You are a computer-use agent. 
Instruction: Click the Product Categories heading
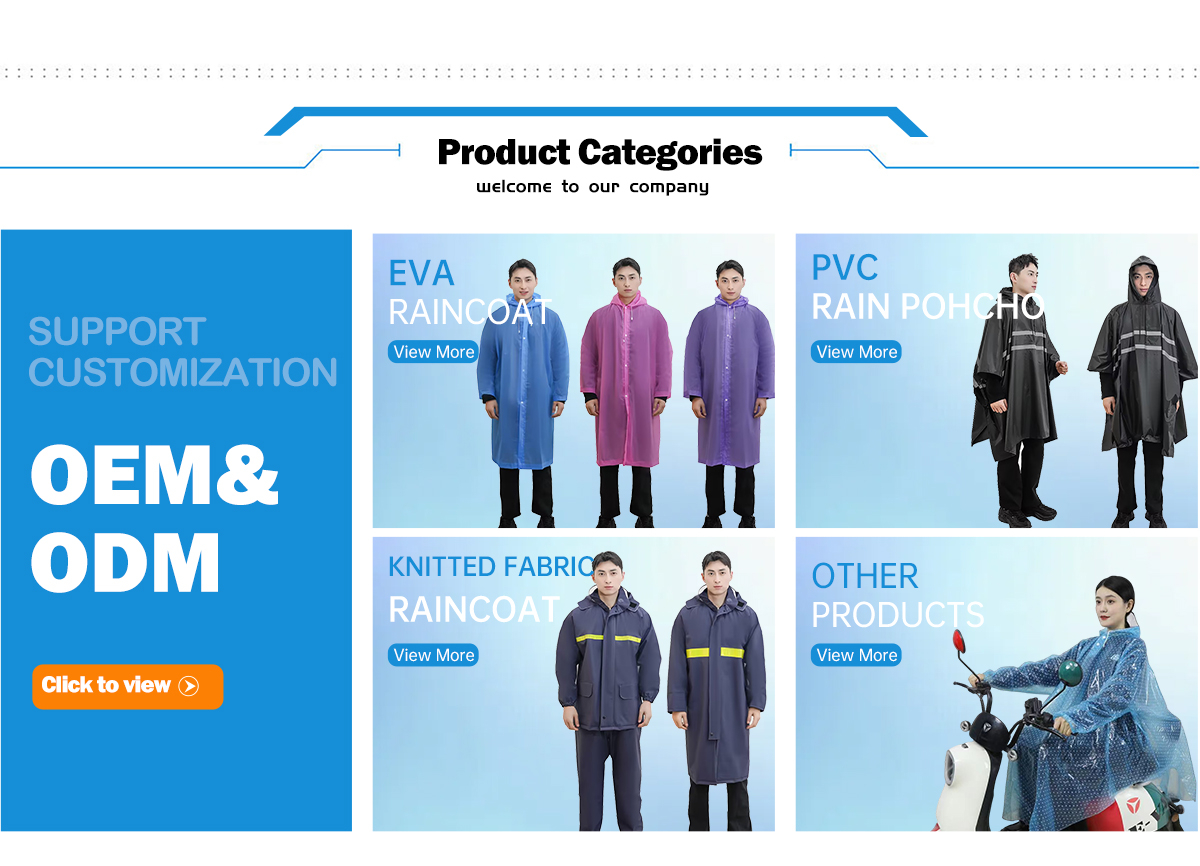click(600, 152)
